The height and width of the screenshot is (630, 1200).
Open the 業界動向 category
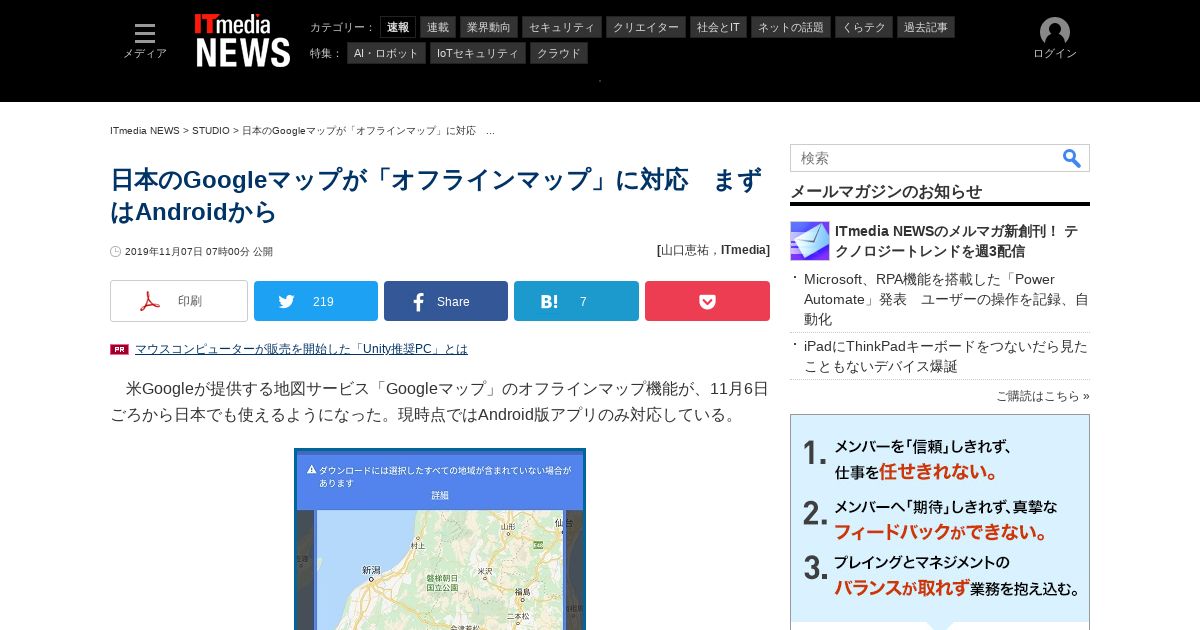tap(489, 27)
